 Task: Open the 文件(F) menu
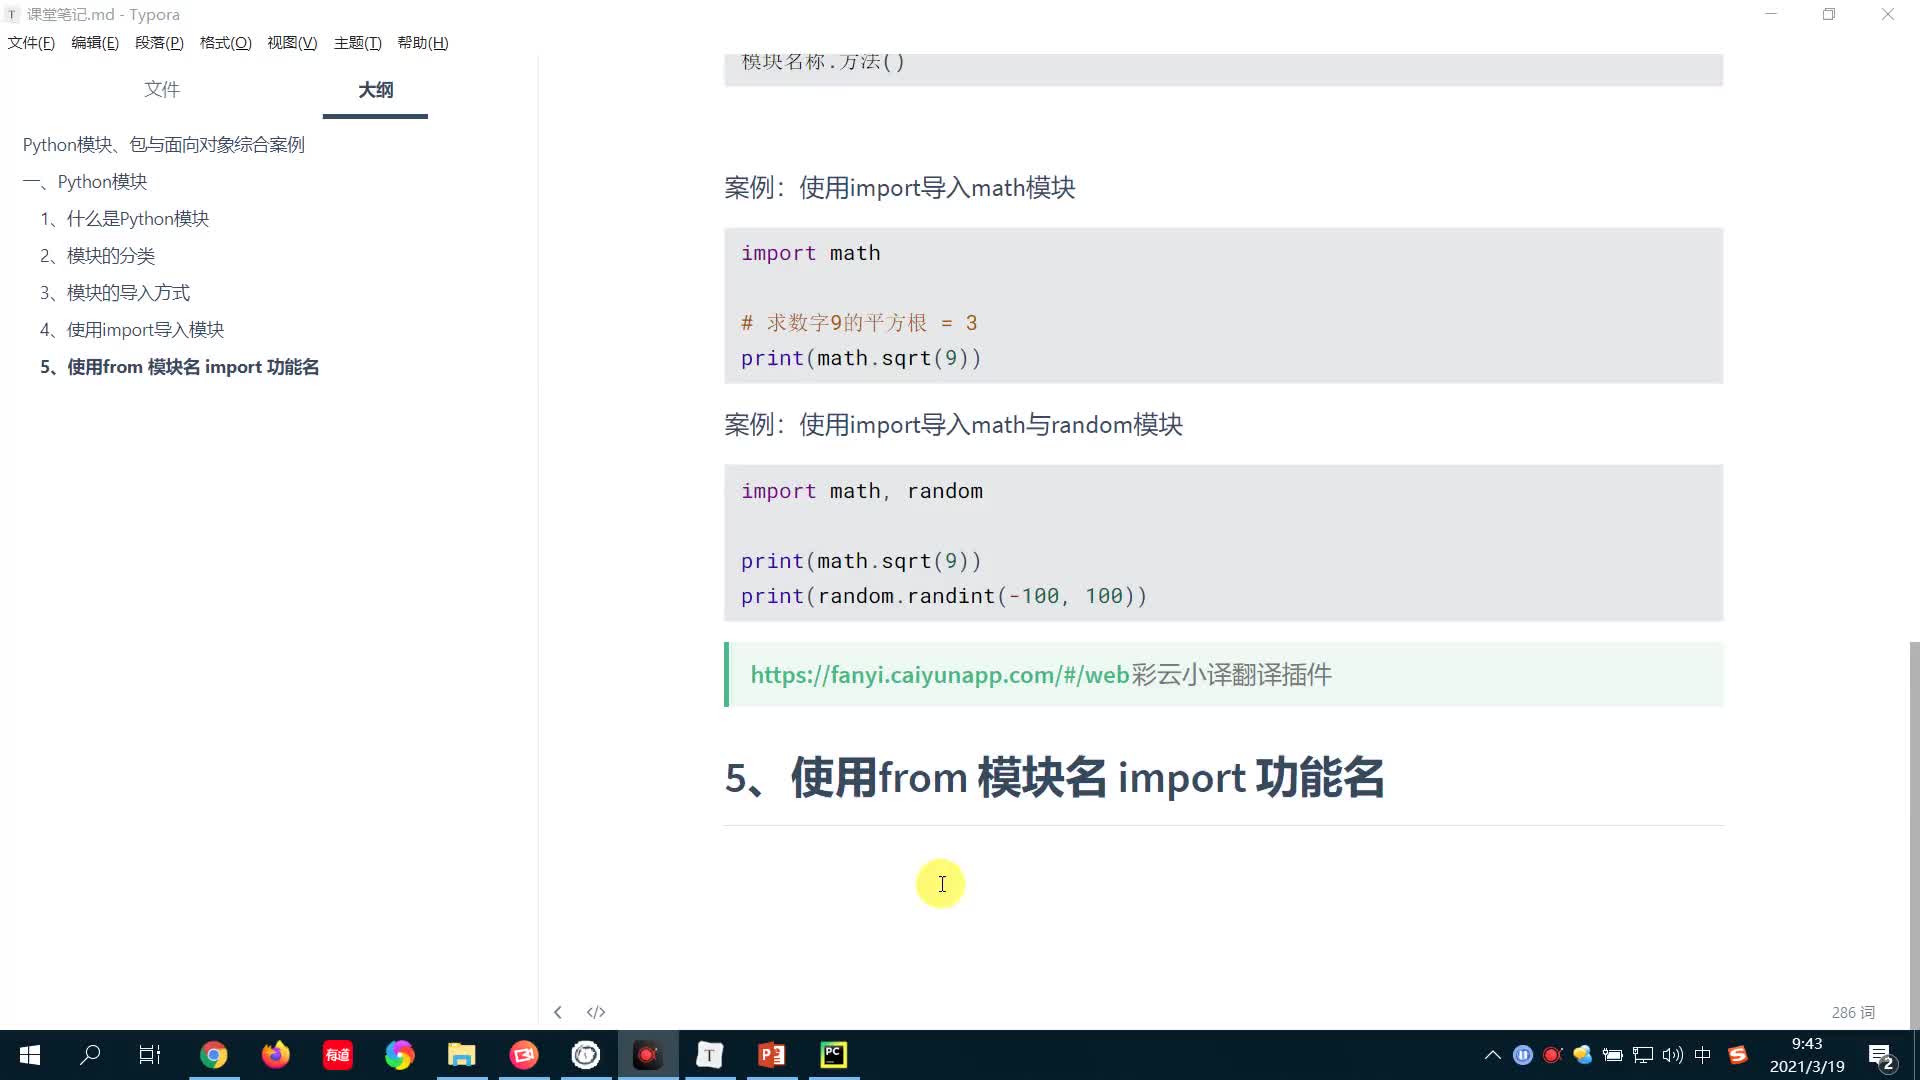coord(31,43)
